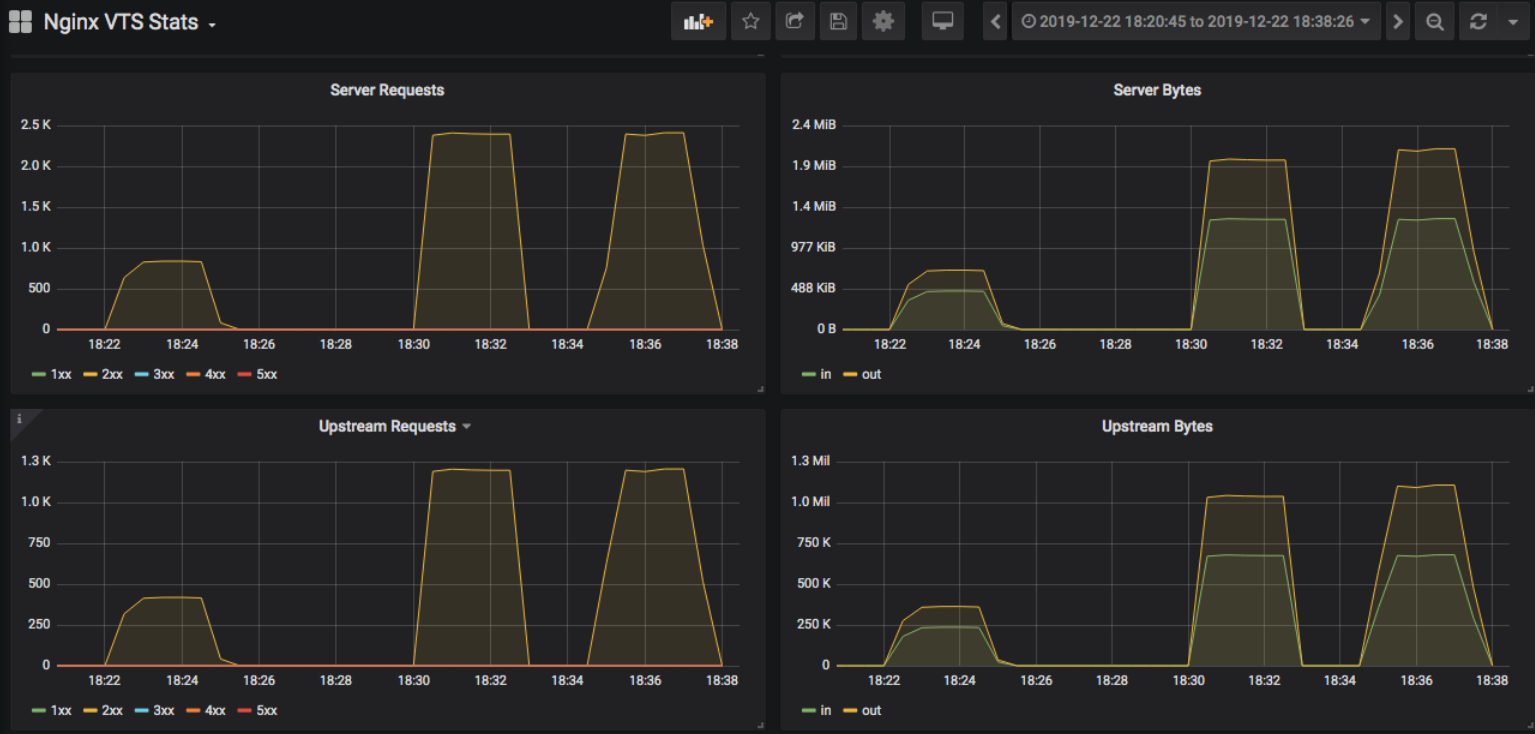
Task: Toggle 'in' series in Upstream Bytes legend
Action: tap(817, 710)
